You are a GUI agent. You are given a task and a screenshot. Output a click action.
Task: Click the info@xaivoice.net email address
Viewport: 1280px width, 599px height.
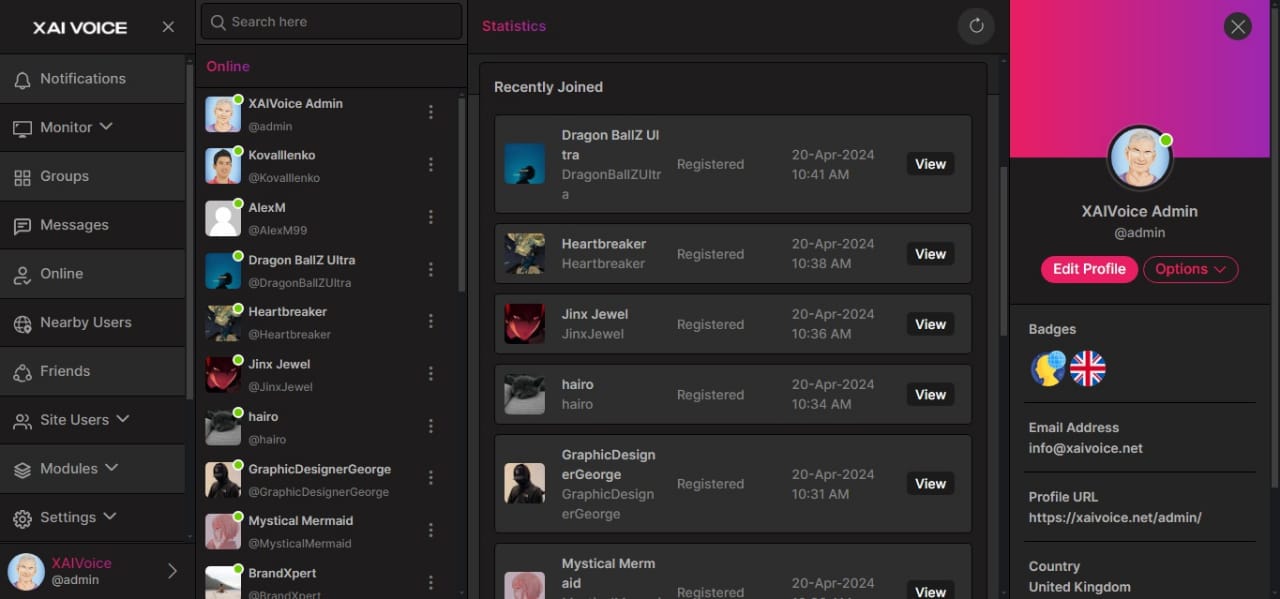tap(1085, 448)
